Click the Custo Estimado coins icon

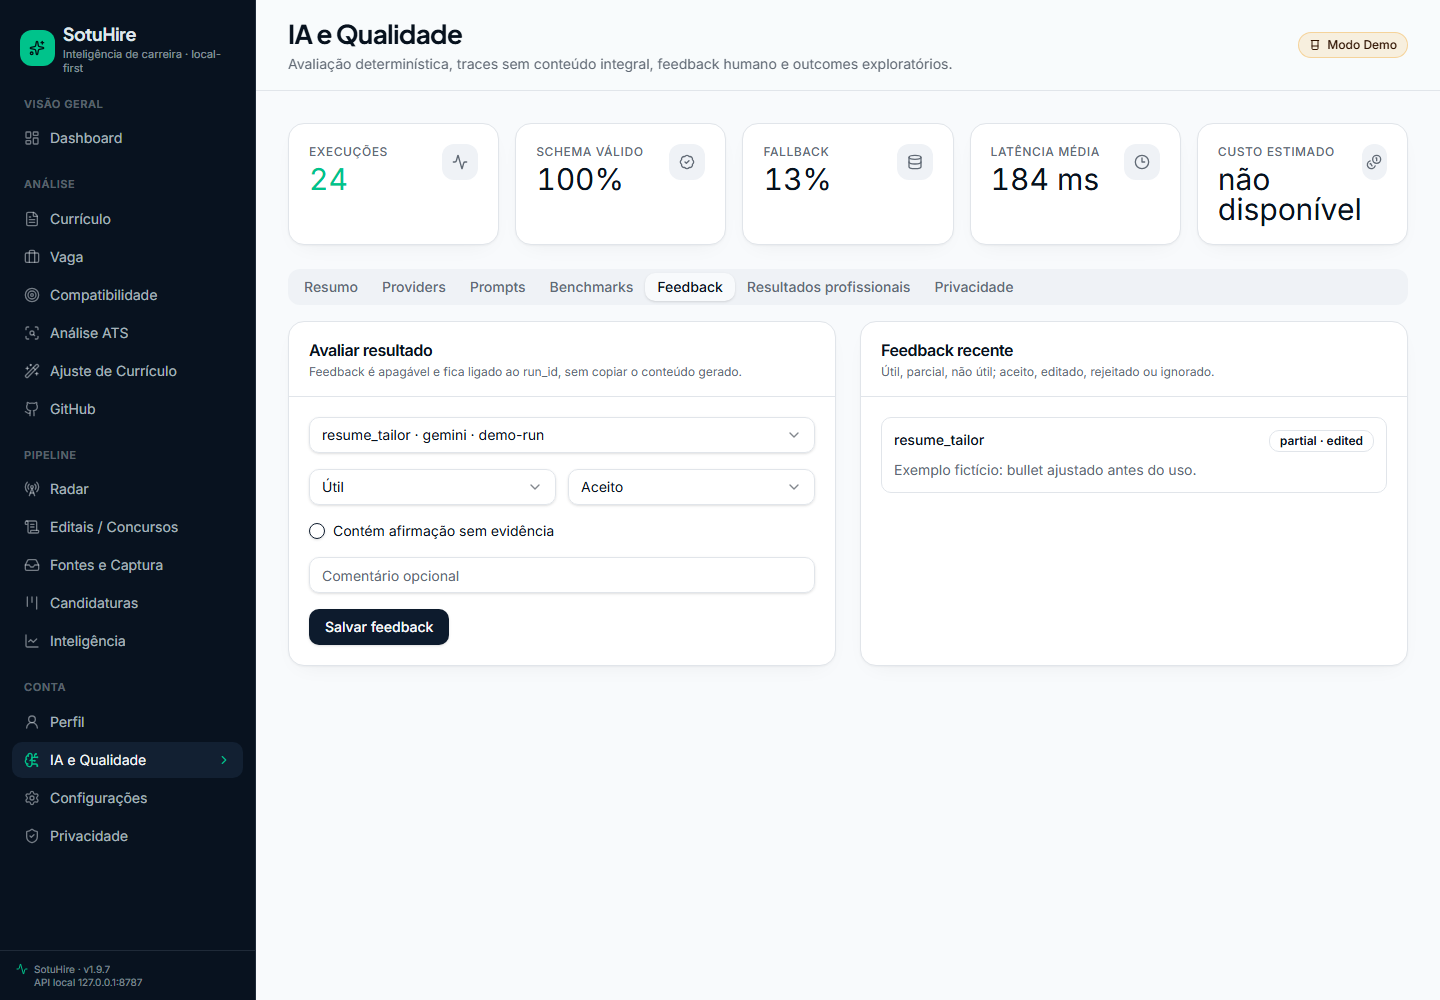click(1375, 162)
